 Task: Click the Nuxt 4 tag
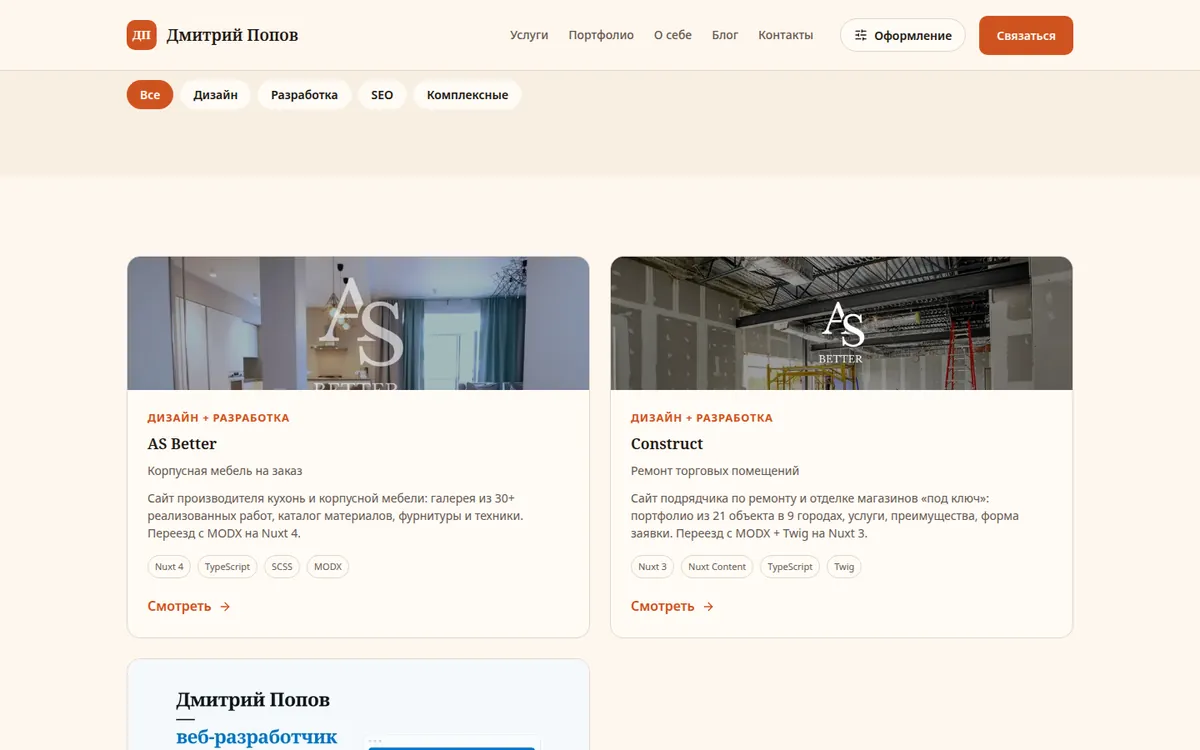pos(169,567)
